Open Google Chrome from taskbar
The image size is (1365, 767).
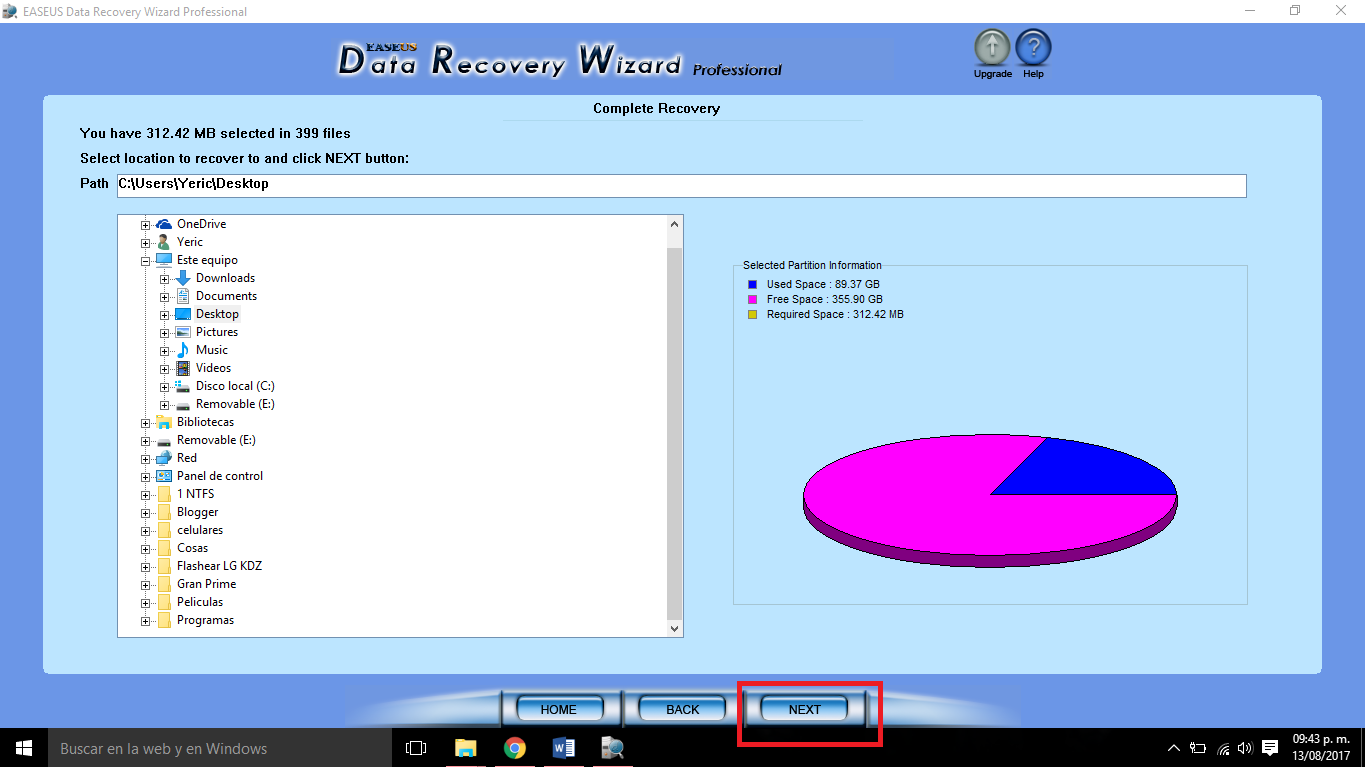tap(515, 748)
